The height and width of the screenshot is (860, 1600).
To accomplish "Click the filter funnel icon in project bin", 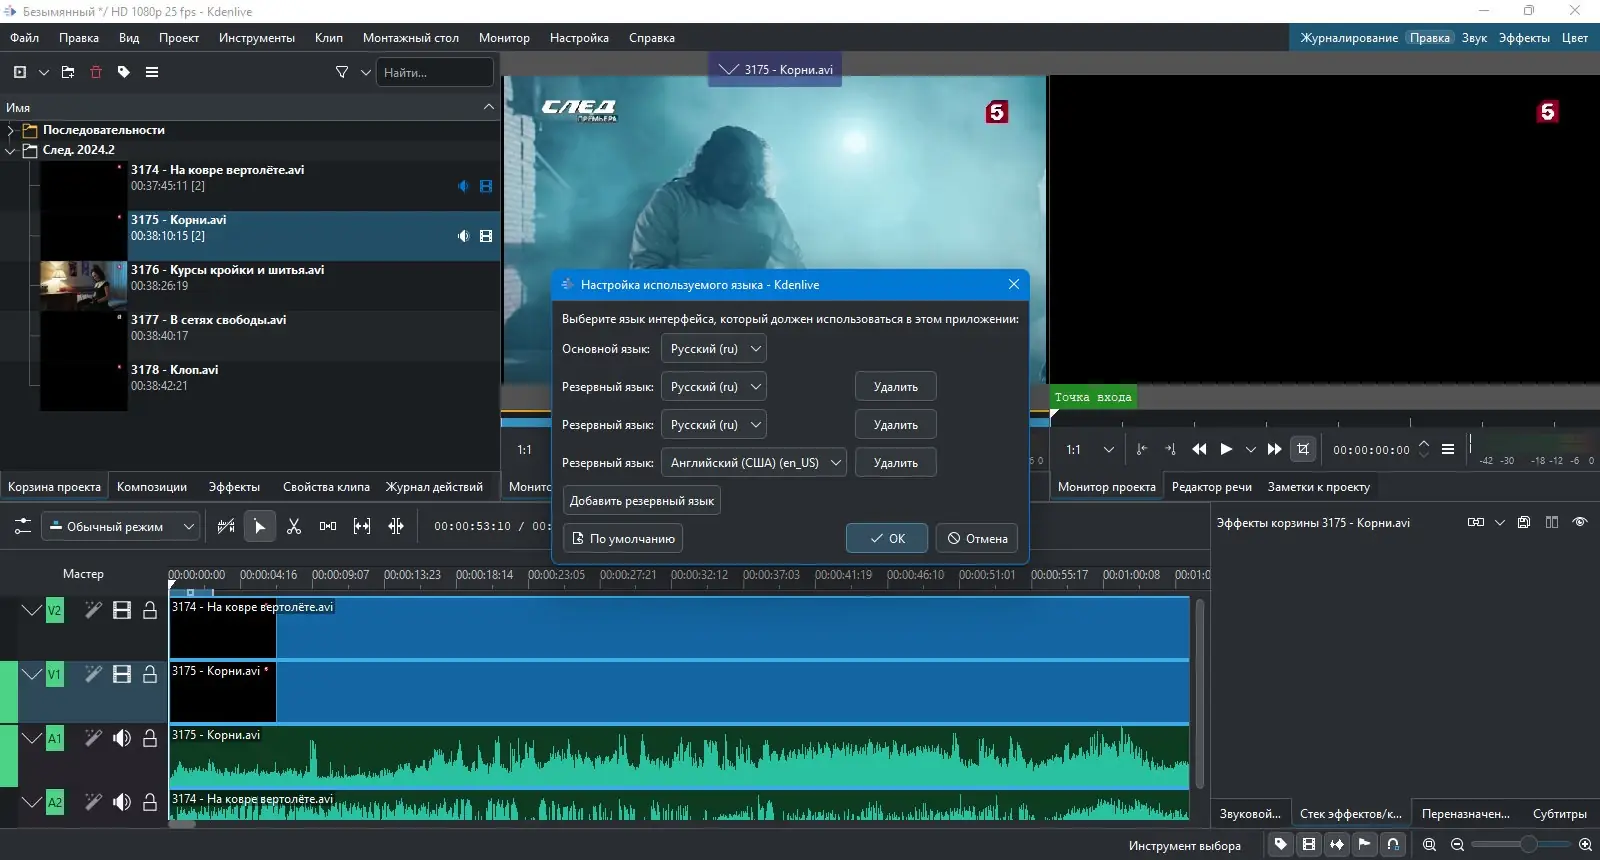I will (x=342, y=72).
